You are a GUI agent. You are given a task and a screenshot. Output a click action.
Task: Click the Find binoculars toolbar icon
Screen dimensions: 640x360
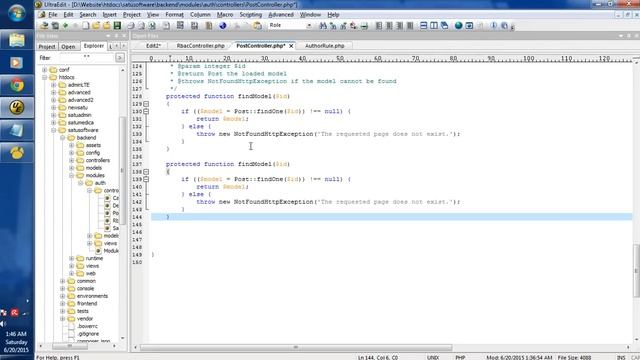pyautogui.click(x=323, y=26)
